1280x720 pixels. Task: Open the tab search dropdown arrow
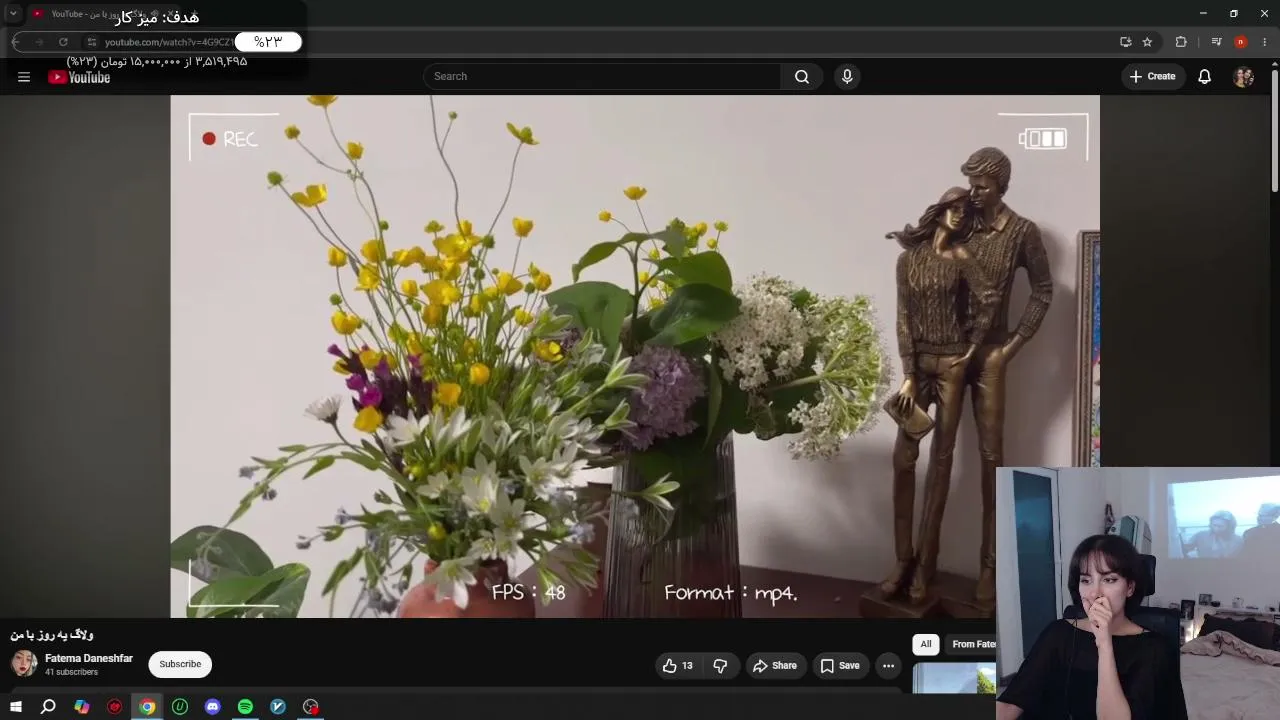click(x=13, y=14)
